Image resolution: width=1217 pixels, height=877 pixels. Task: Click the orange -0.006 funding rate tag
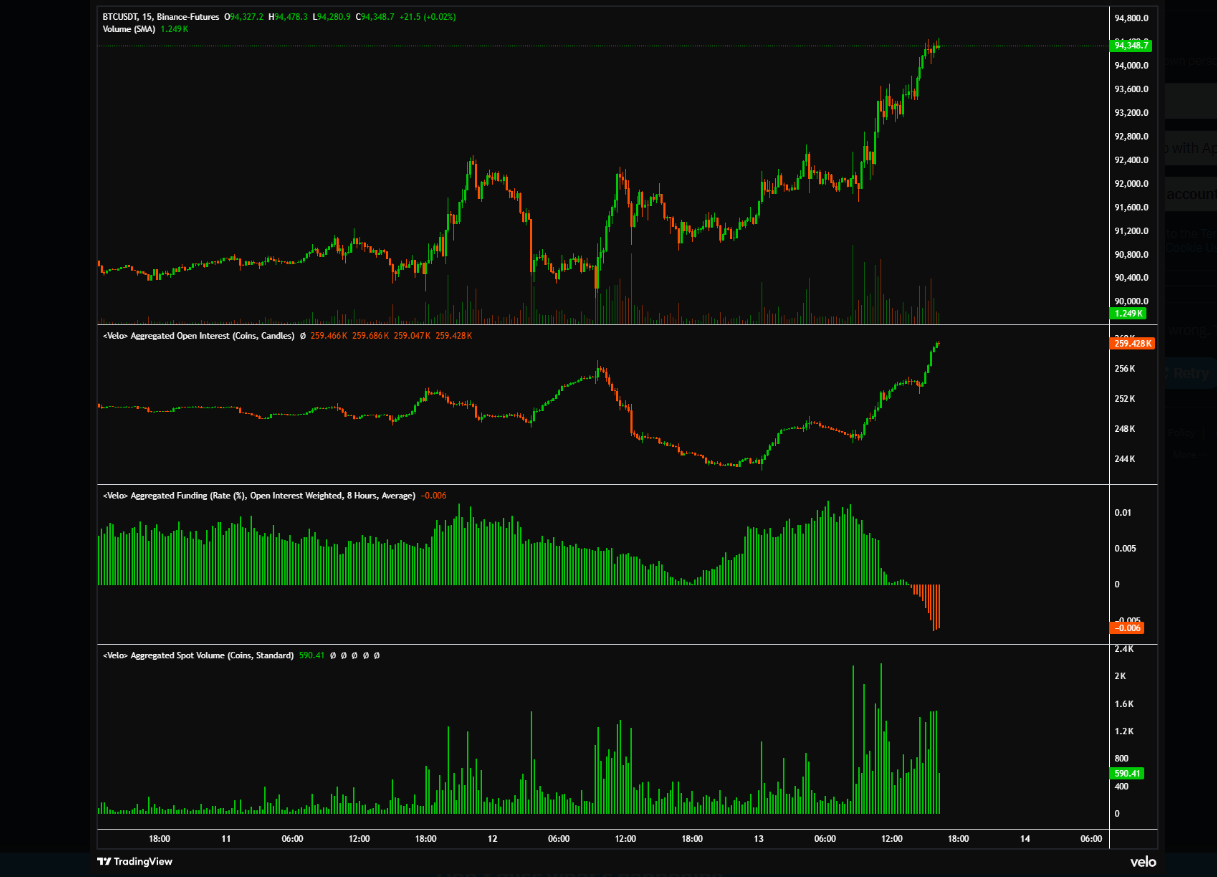pos(1126,626)
